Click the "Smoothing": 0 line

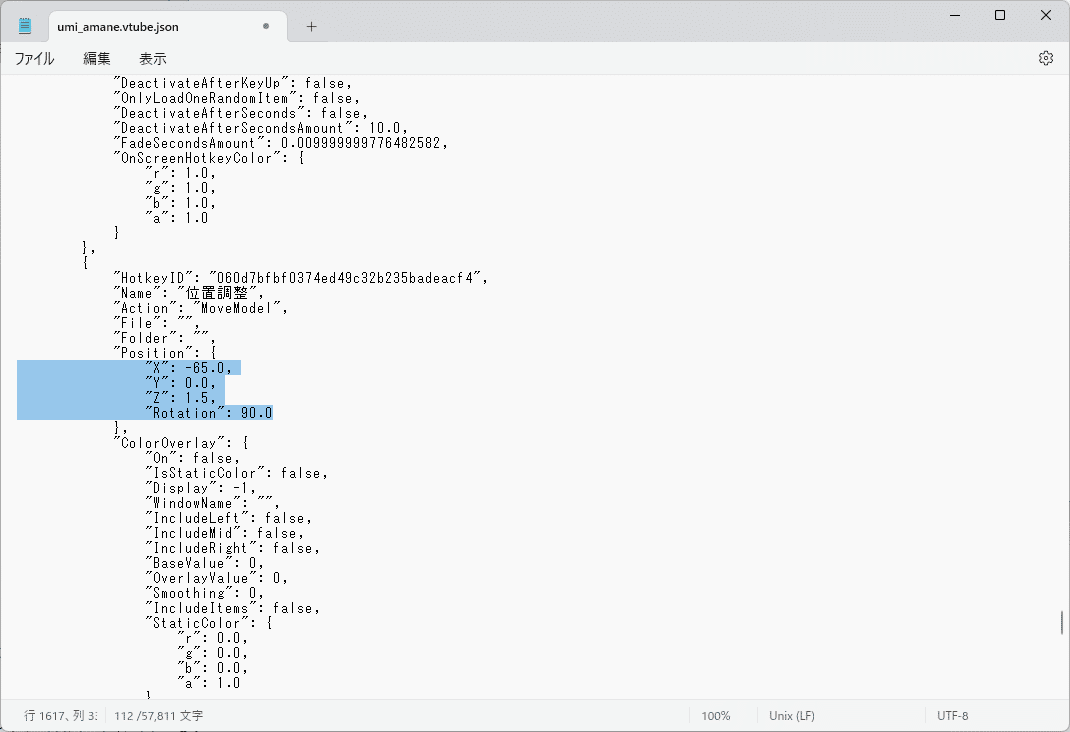click(204, 593)
